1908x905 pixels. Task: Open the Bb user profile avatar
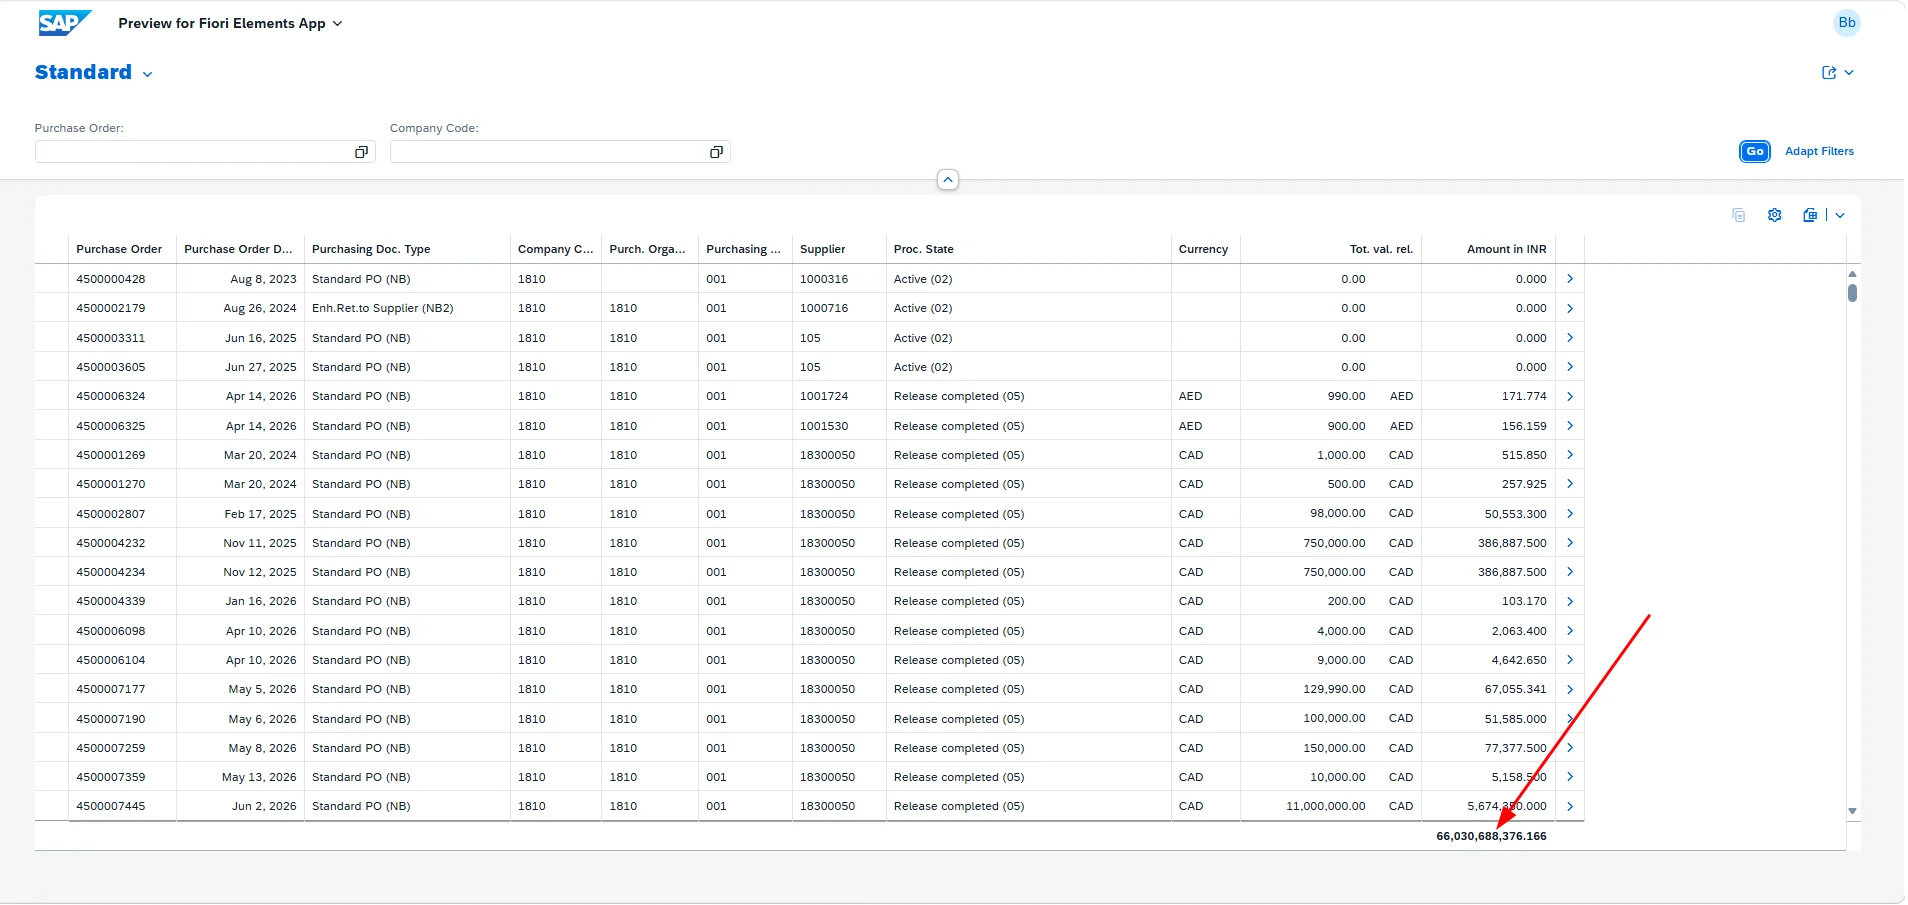coord(1846,23)
